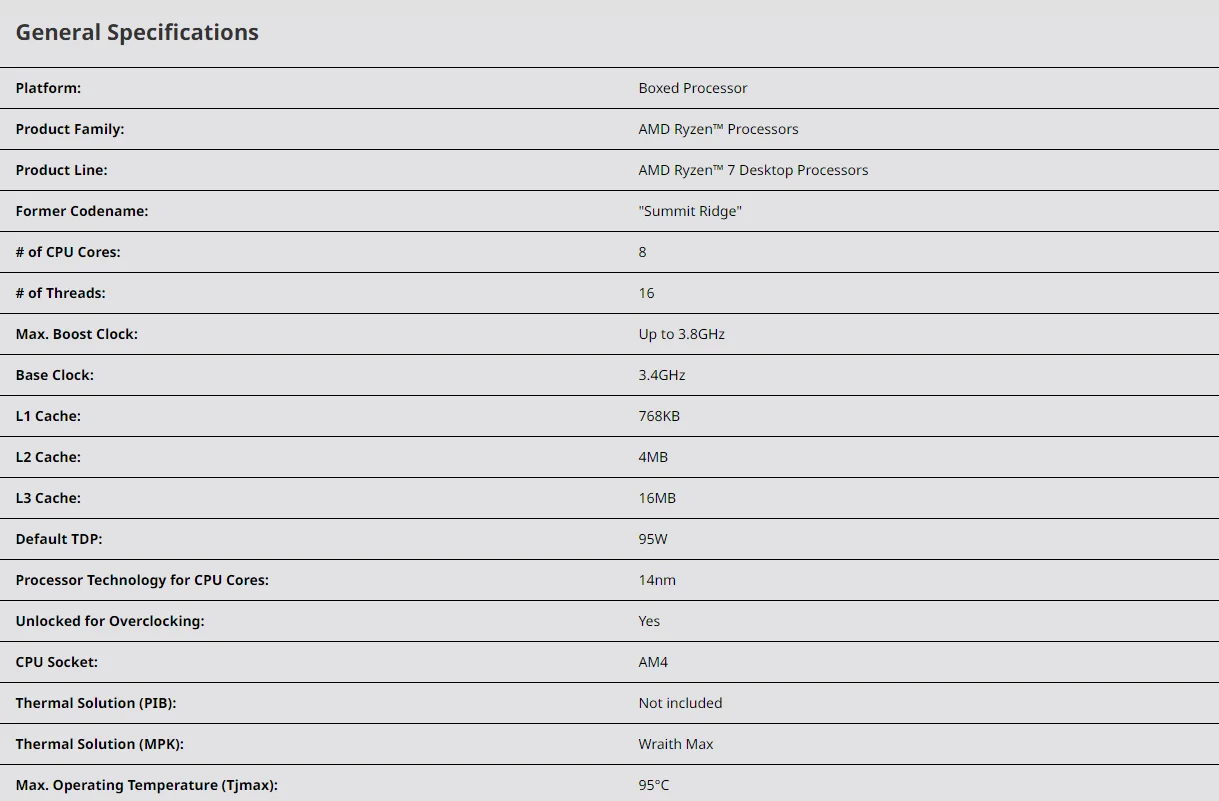Click the General Specifications heading
The width and height of the screenshot is (1219, 801).
click(x=137, y=33)
